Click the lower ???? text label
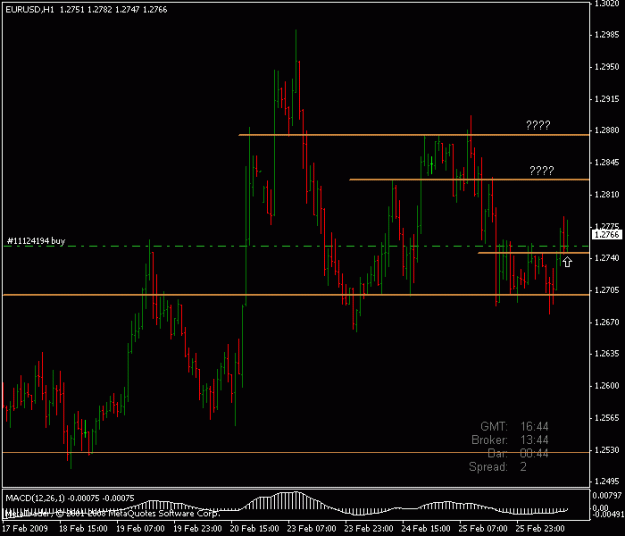Screen dimensions: 625x536 tap(541, 171)
